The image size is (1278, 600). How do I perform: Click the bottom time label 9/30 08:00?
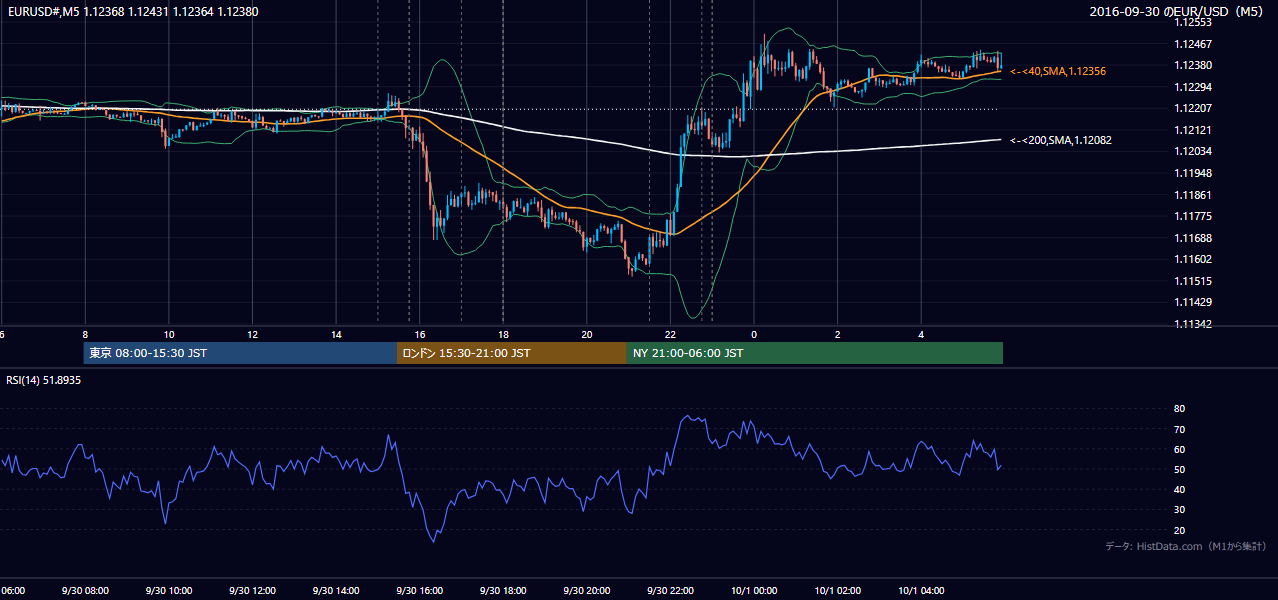85,591
